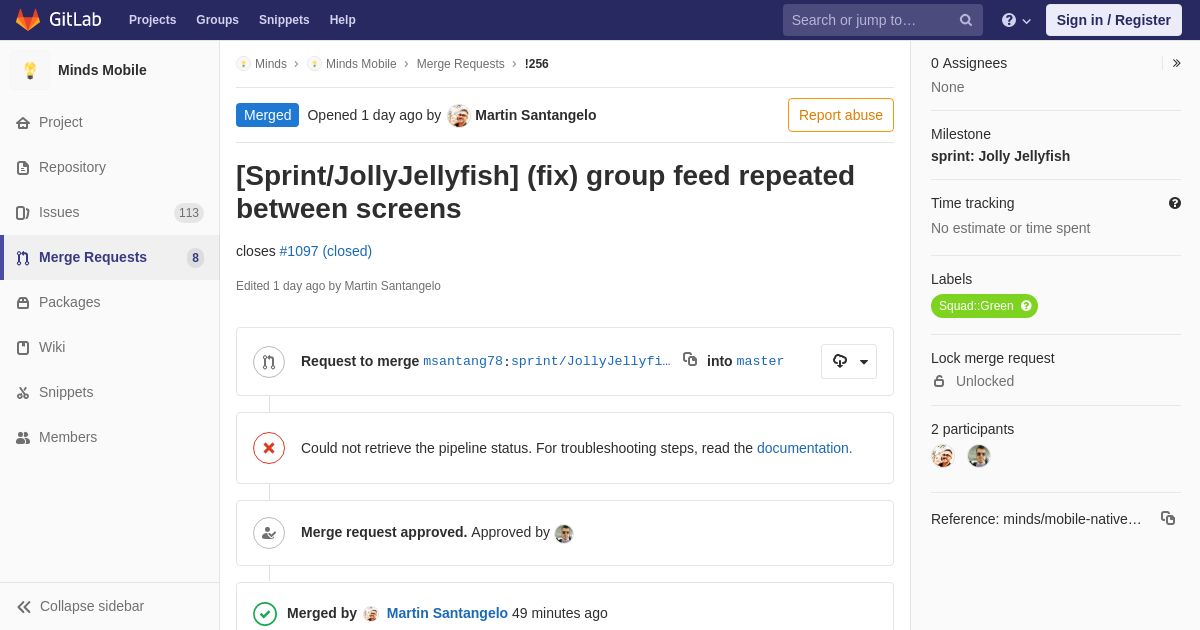This screenshot has height=630, width=1200.
Task: Open the Groups menu in navbar
Action: pyautogui.click(x=217, y=20)
